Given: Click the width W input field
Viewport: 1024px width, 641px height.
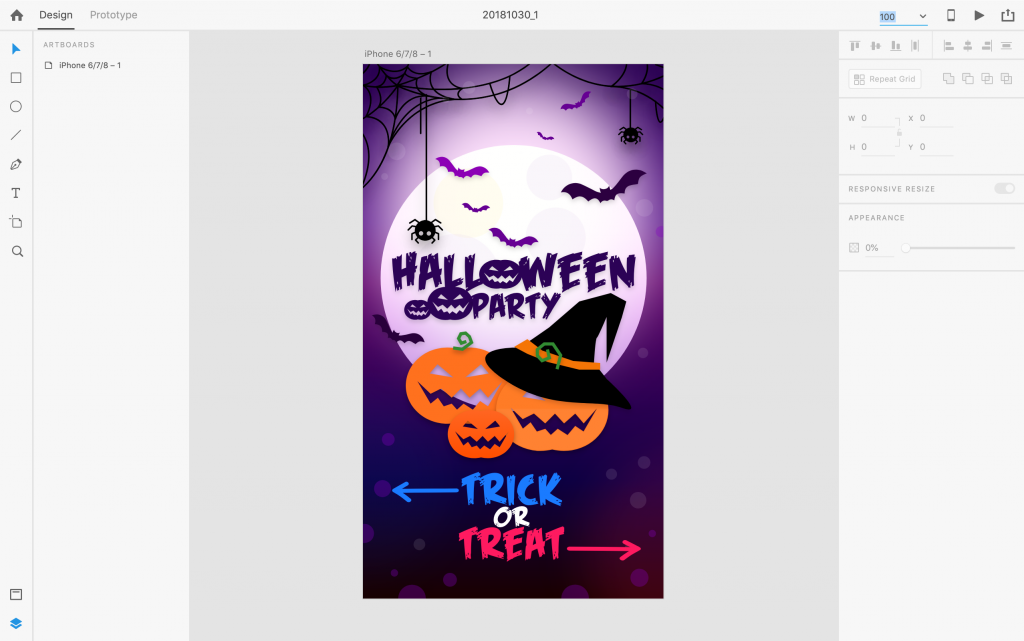Looking at the screenshot, I should coord(877,118).
